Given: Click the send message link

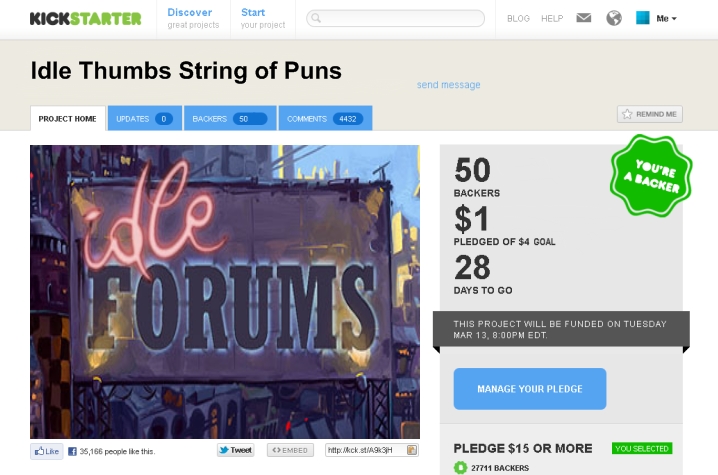Looking at the screenshot, I should (448, 85).
